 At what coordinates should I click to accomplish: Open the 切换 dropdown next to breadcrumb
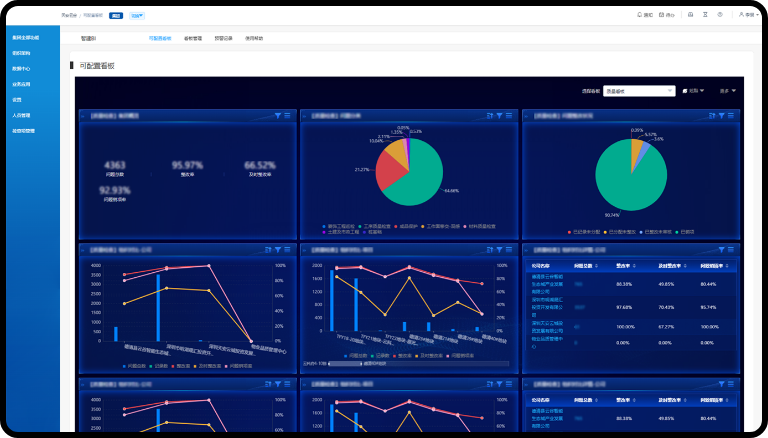tap(137, 16)
